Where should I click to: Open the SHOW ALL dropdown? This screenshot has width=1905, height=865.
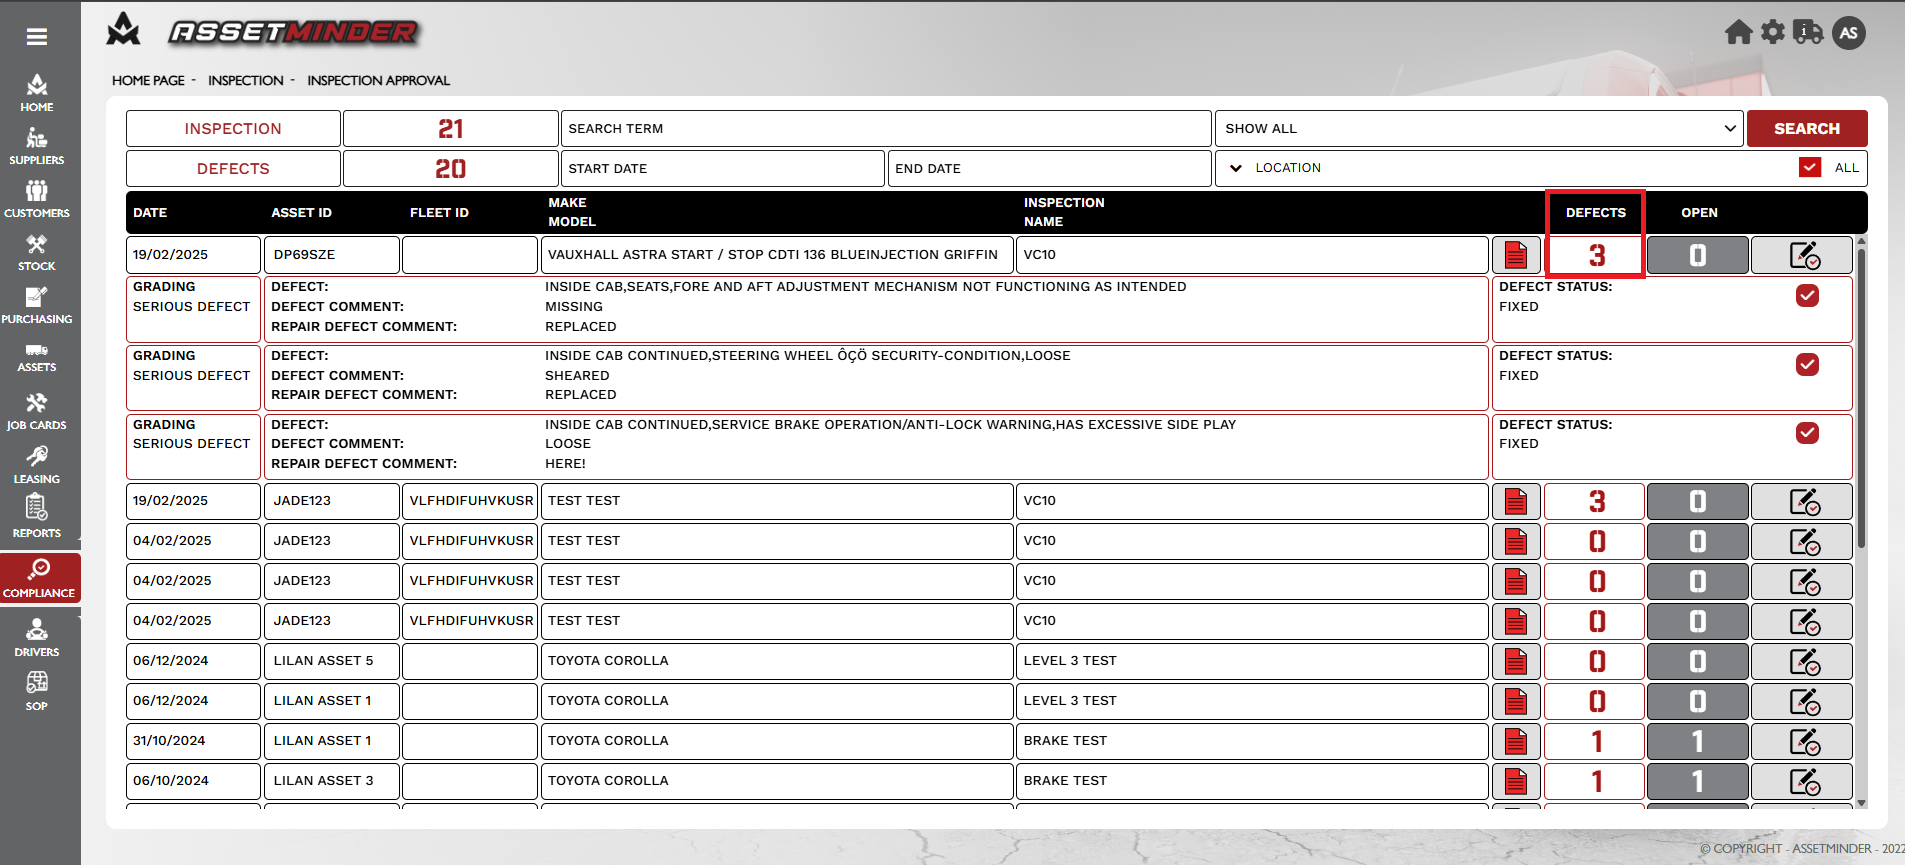(x=1479, y=128)
